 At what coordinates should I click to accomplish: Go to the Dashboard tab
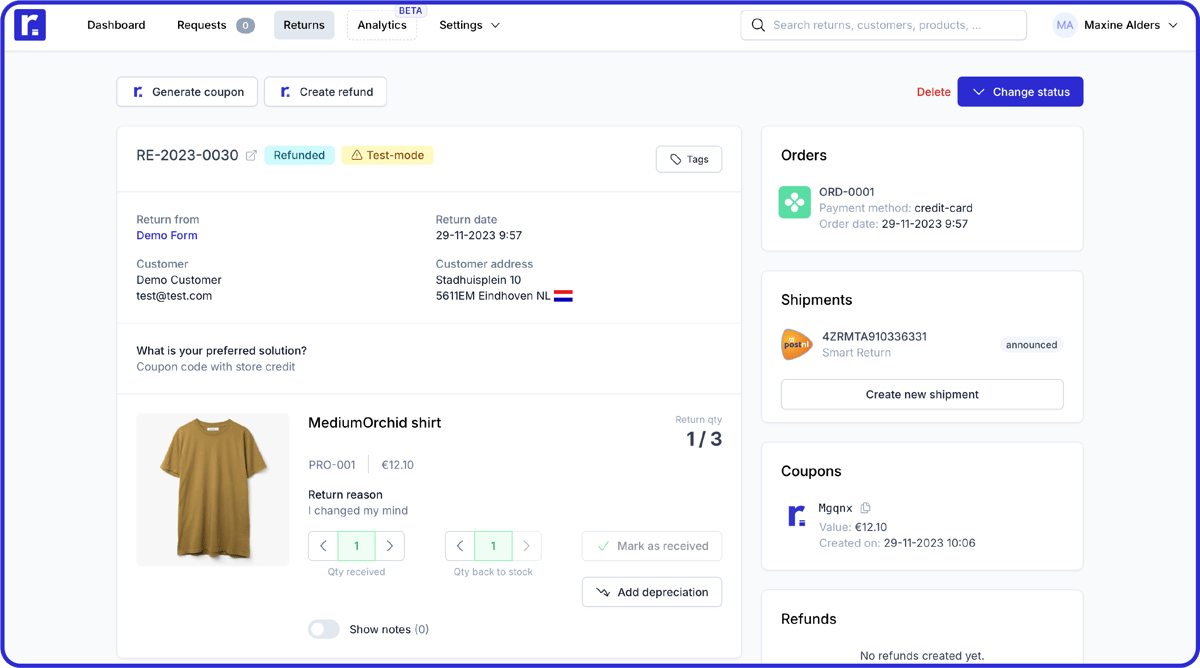click(x=116, y=25)
